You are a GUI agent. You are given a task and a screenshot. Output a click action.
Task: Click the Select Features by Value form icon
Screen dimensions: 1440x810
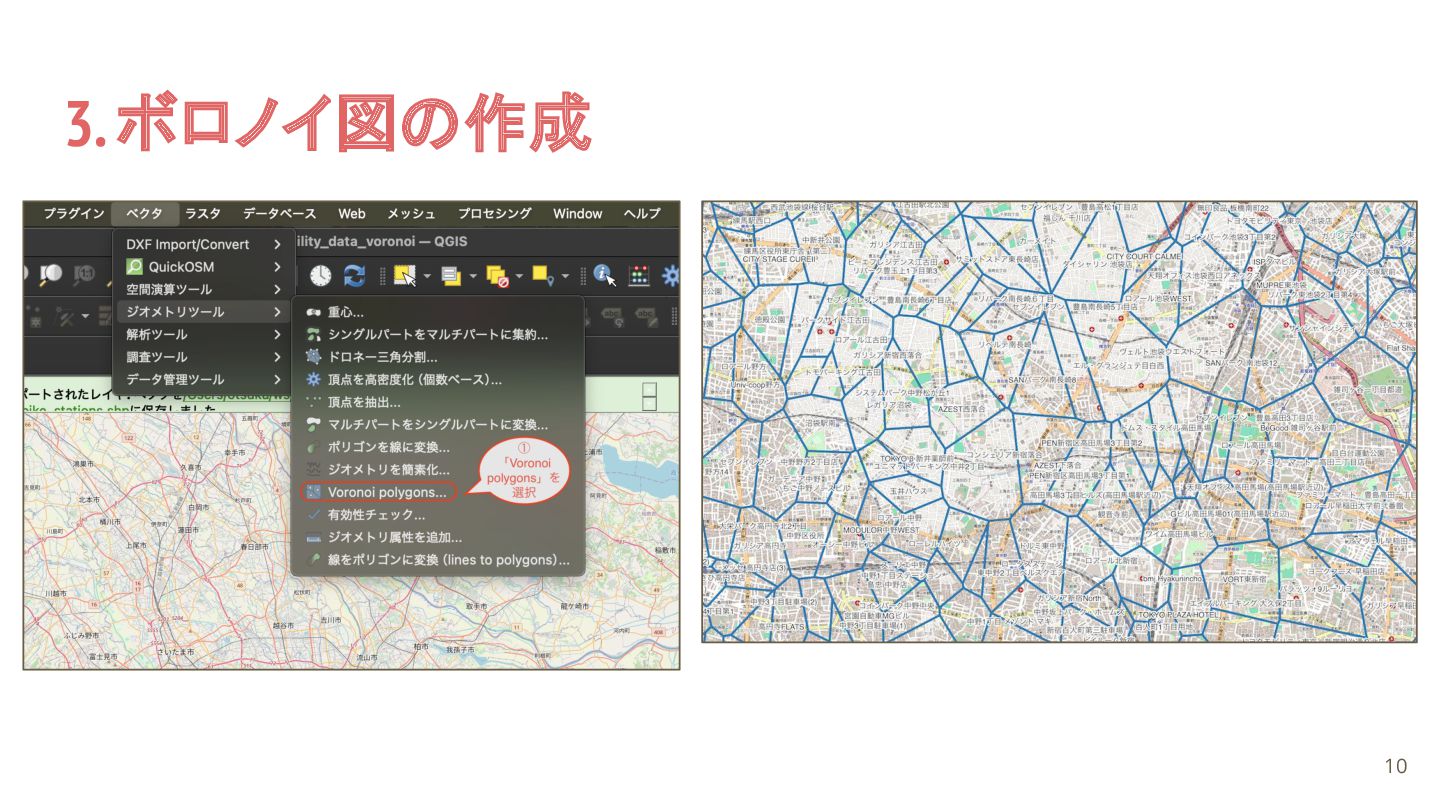[x=450, y=274]
